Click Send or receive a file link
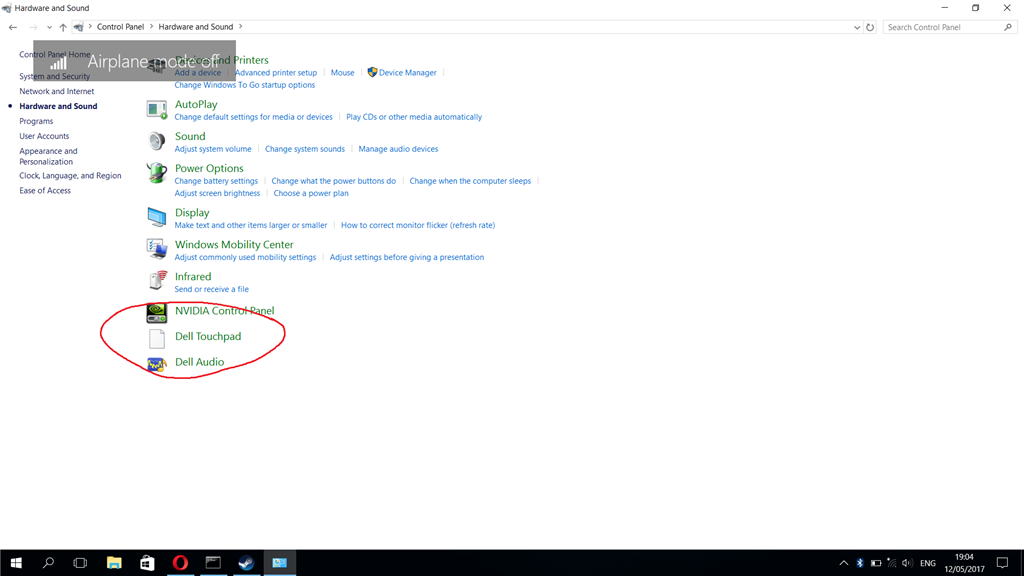The width and height of the screenshot is (1024, 576). (212, 289)
